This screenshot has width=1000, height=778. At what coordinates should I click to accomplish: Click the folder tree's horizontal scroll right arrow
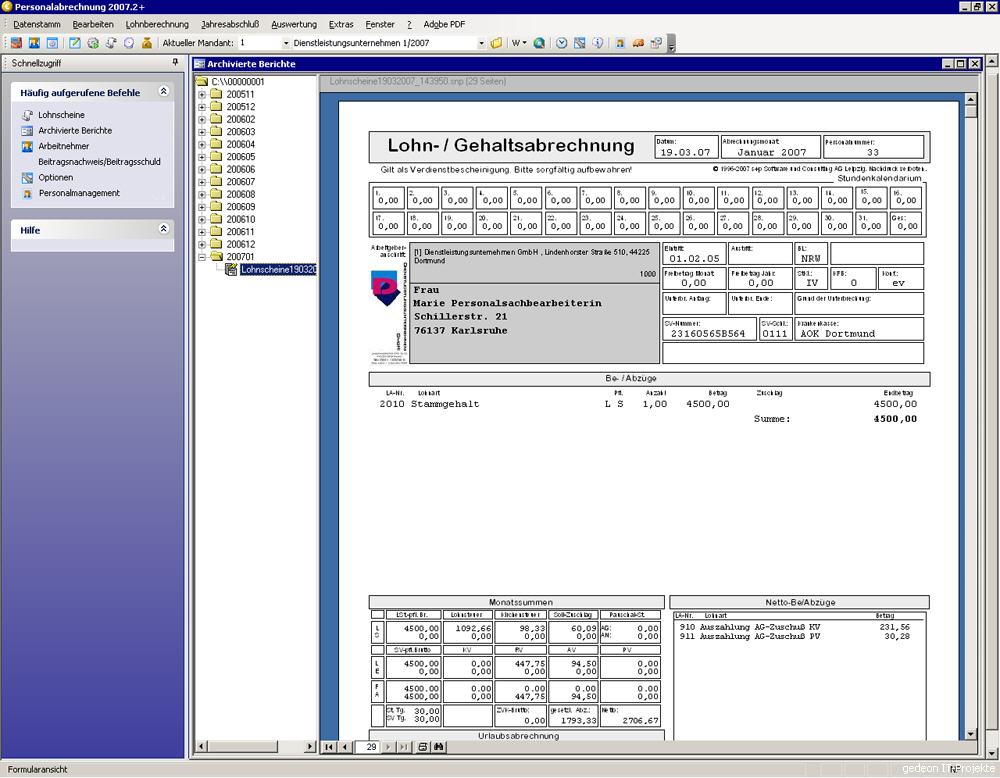[x=311, y=746]
